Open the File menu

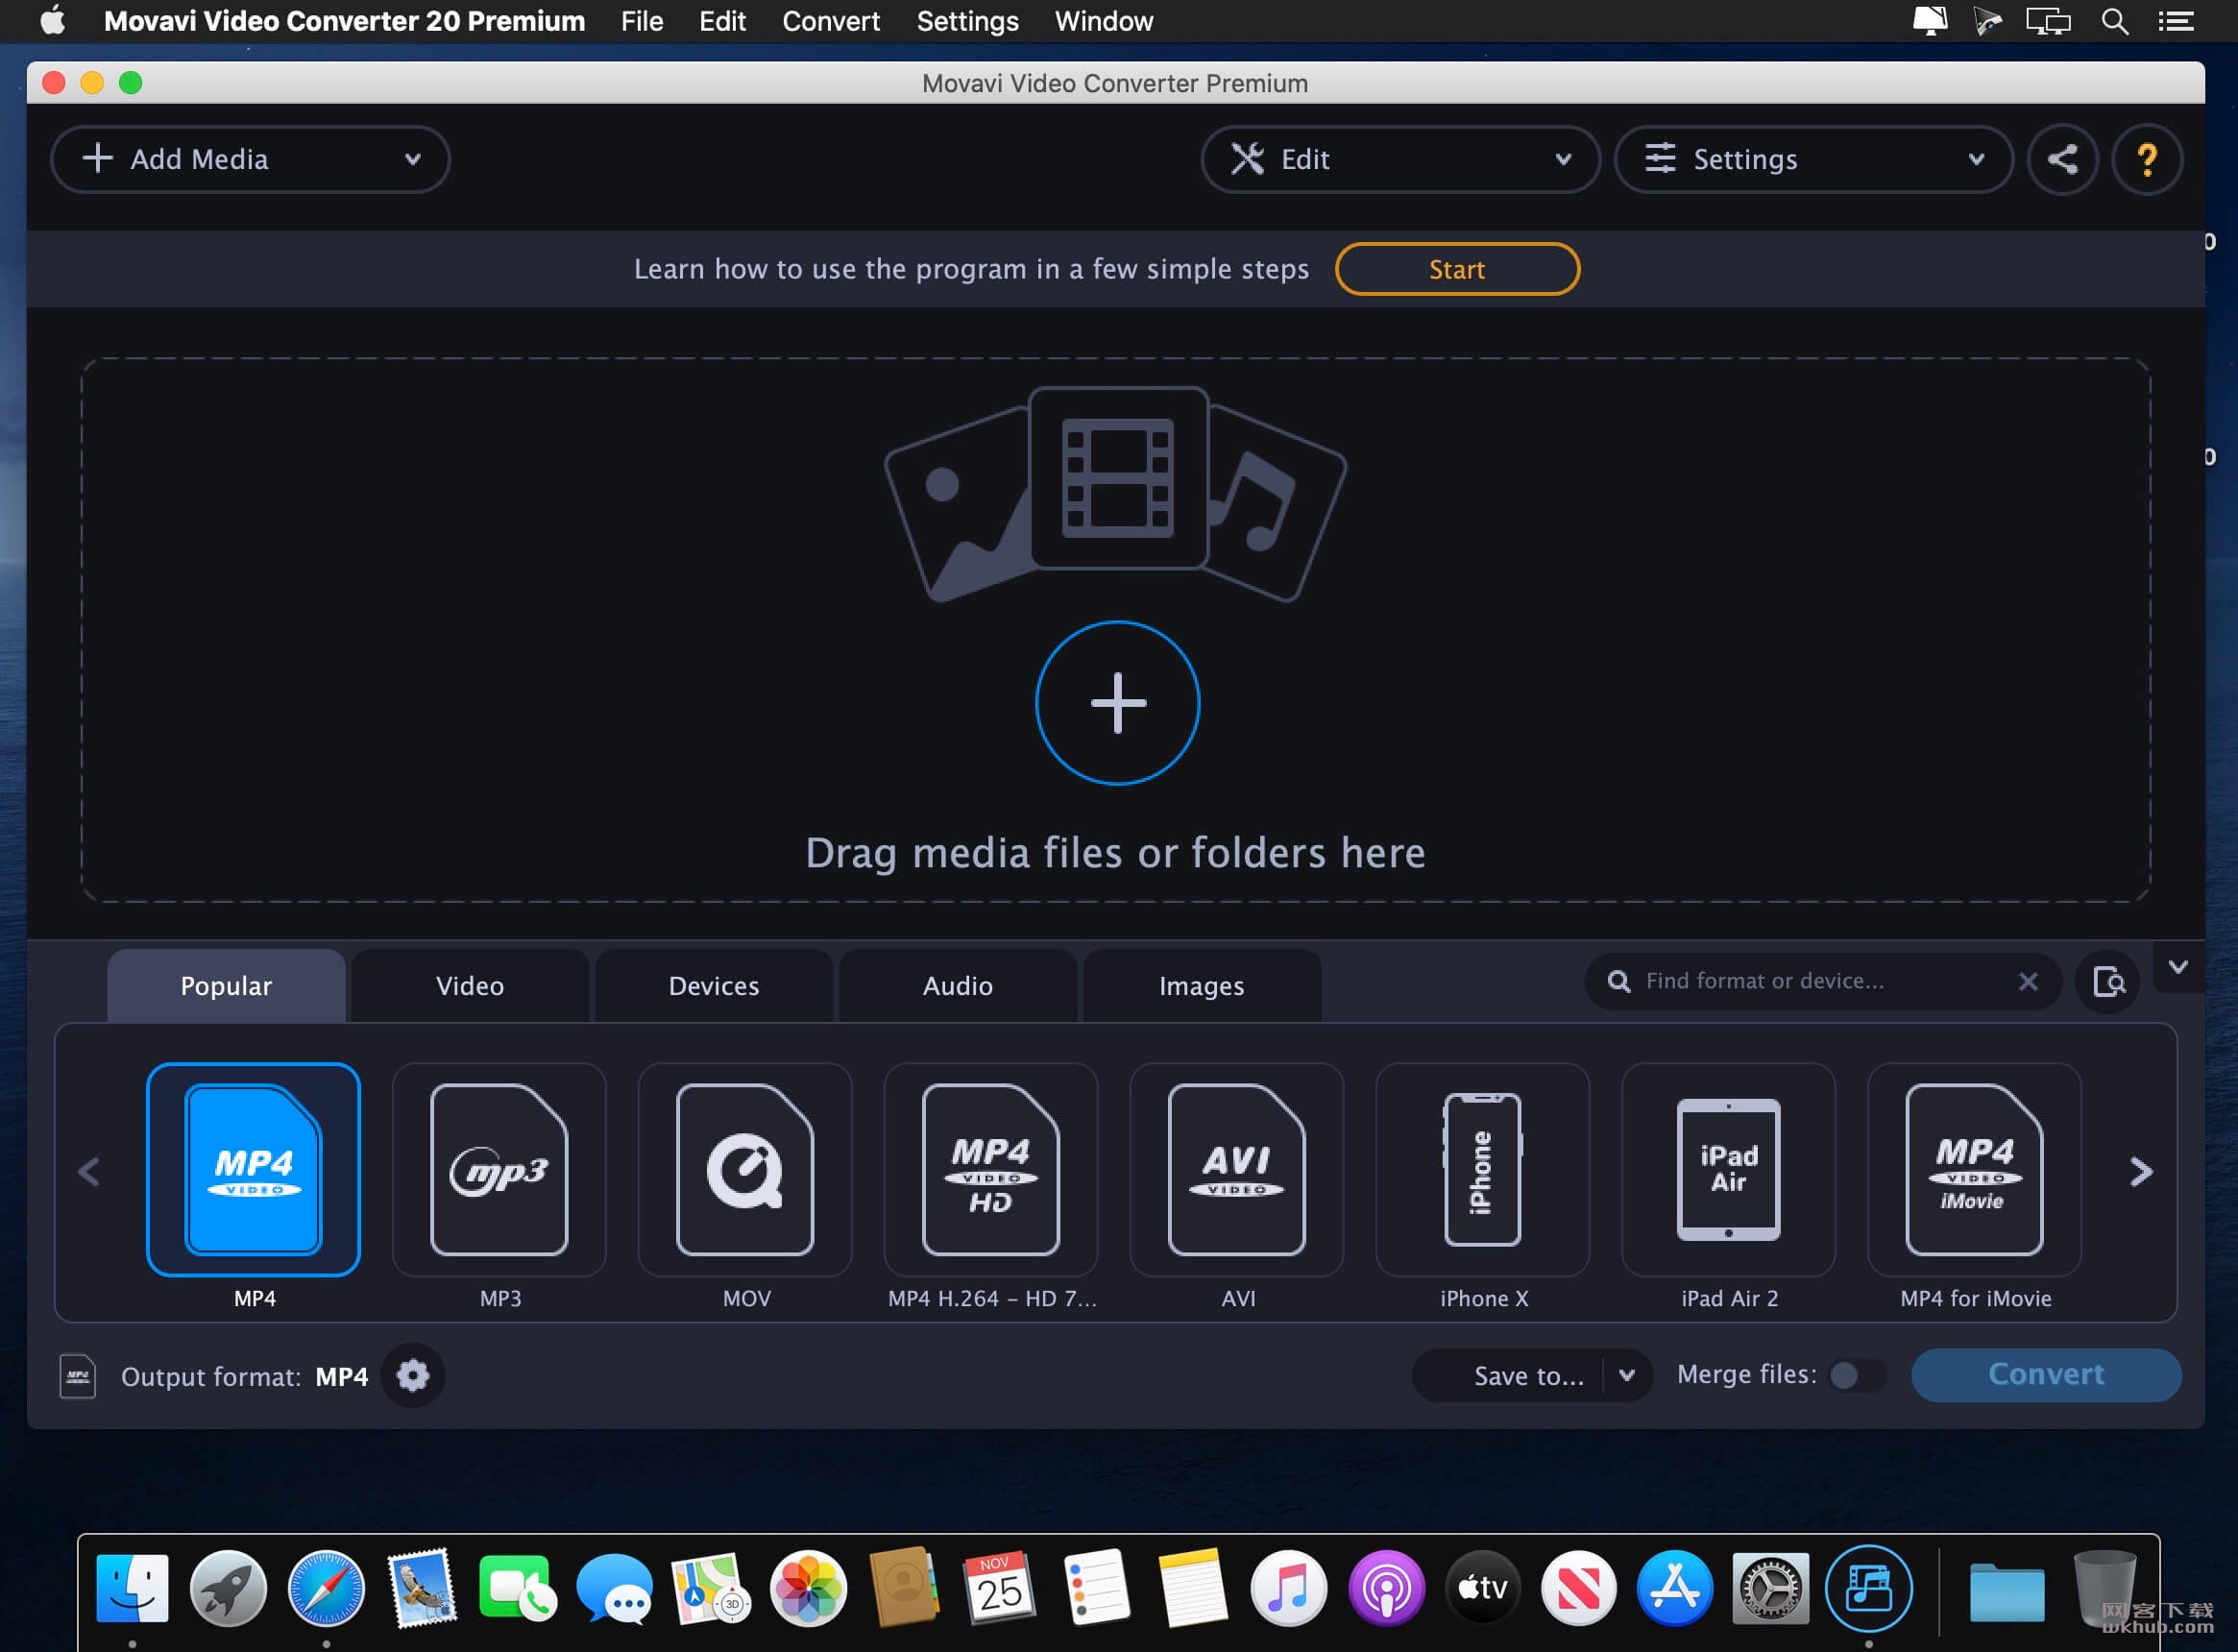point(641,21)
